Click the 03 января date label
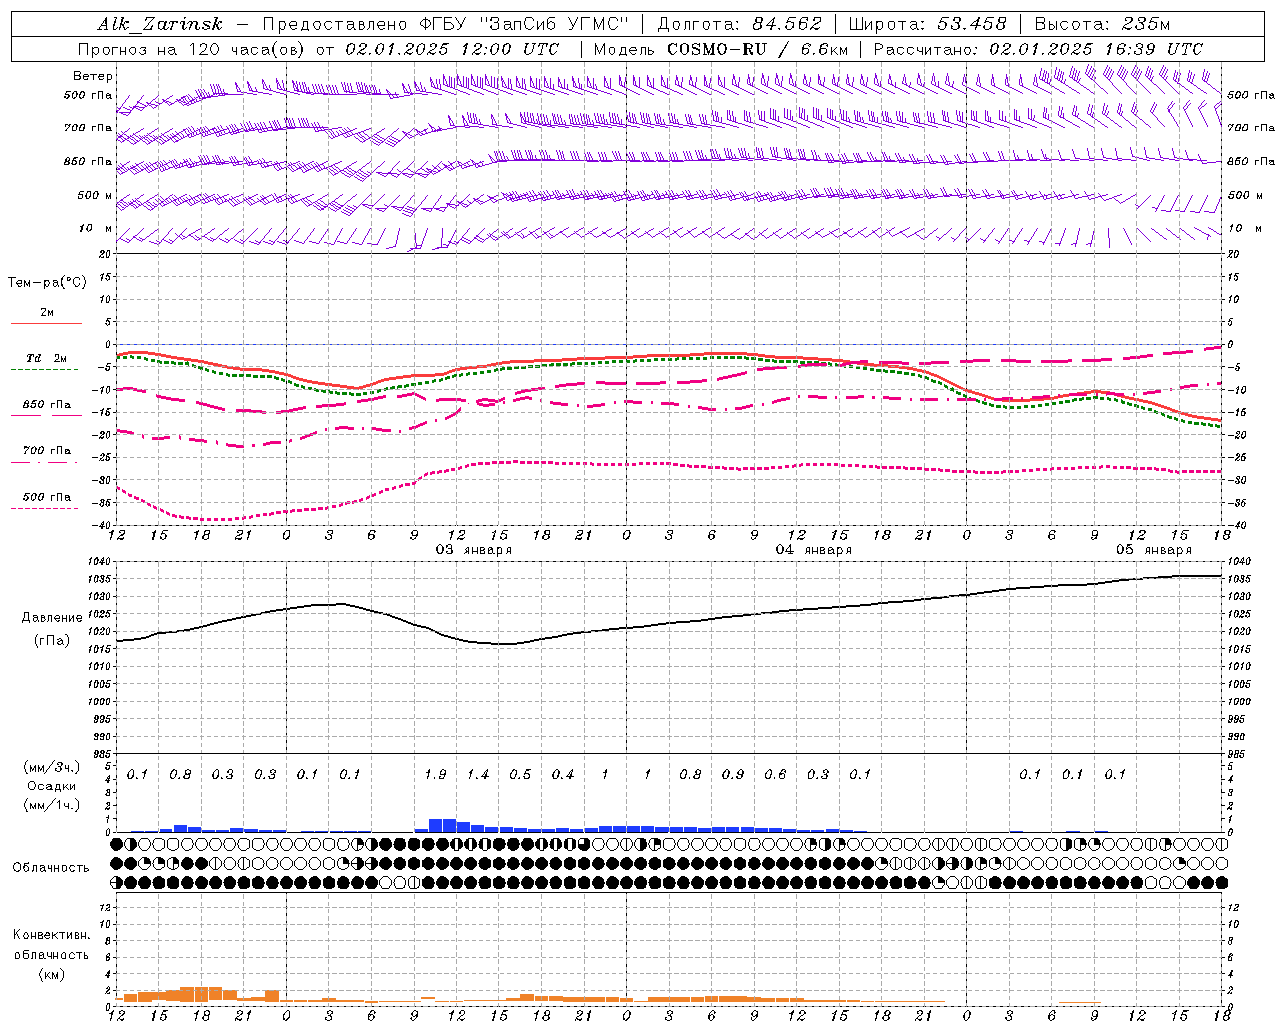Image resolution: width=1280 pixels, height=1024 pixels. (473, 549)
